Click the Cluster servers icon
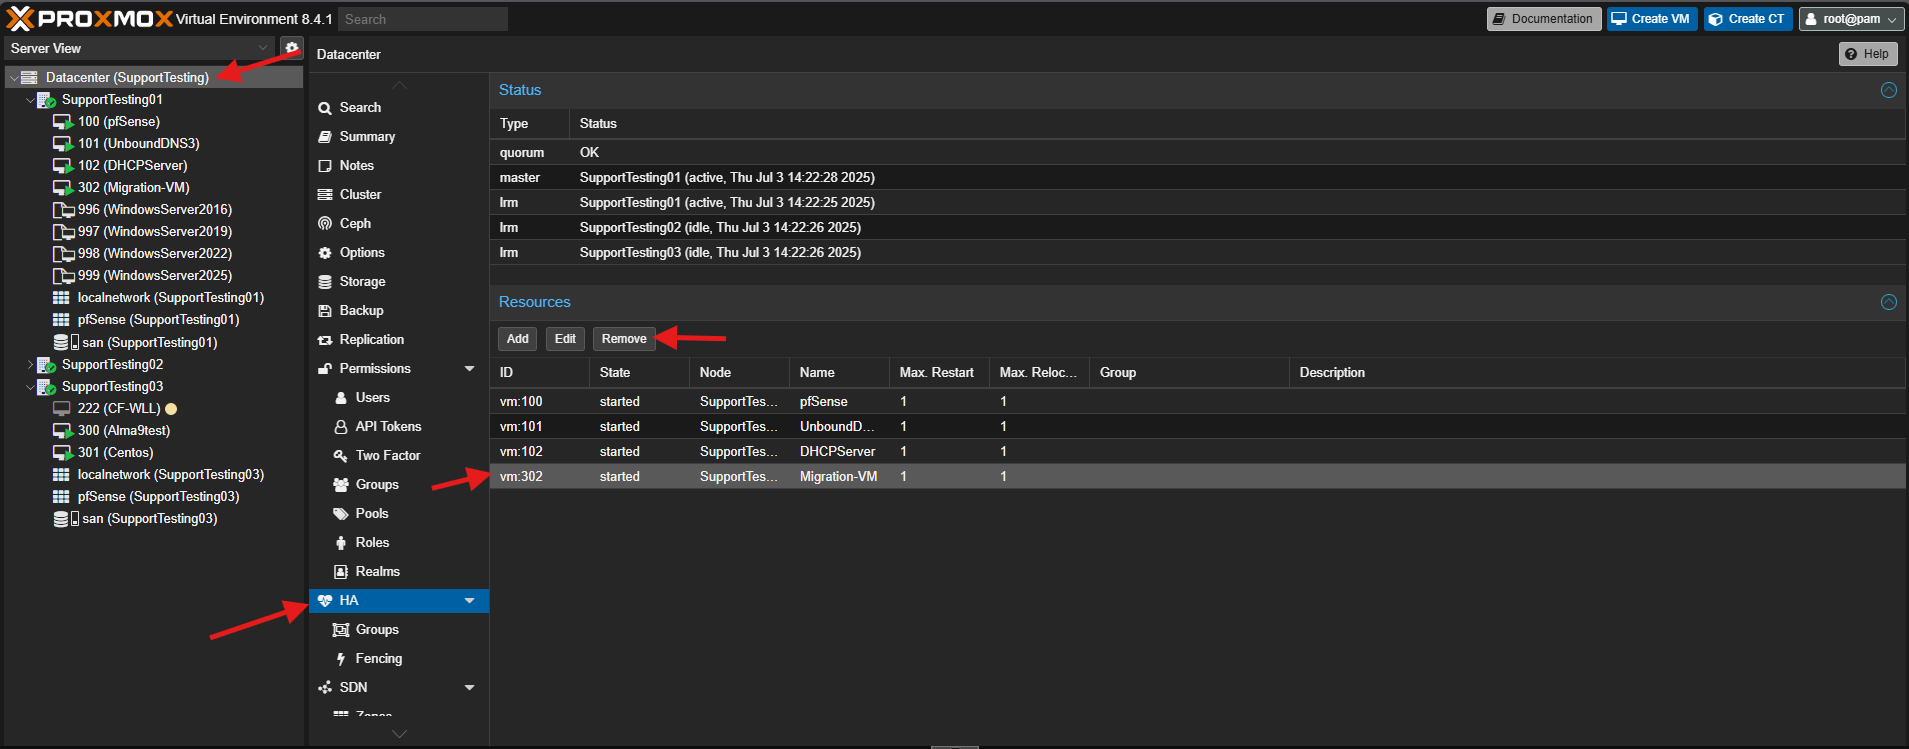Image resolution: width=1909 pixels, height=749 pixels. tap(325, 195)
